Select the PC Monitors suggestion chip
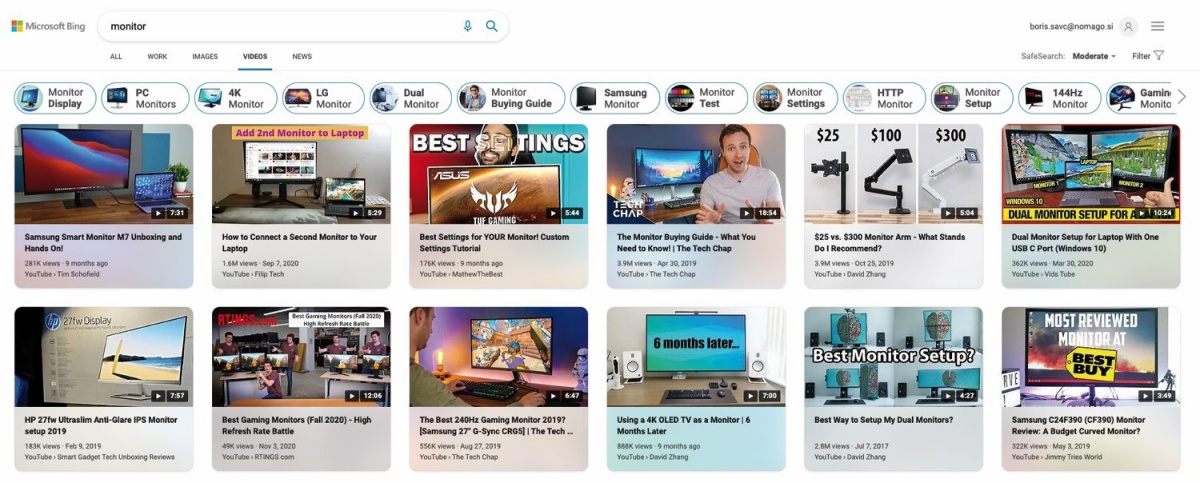Image resolution: width=1200 pixels, height=483 pixels. [x=143, y=98]
